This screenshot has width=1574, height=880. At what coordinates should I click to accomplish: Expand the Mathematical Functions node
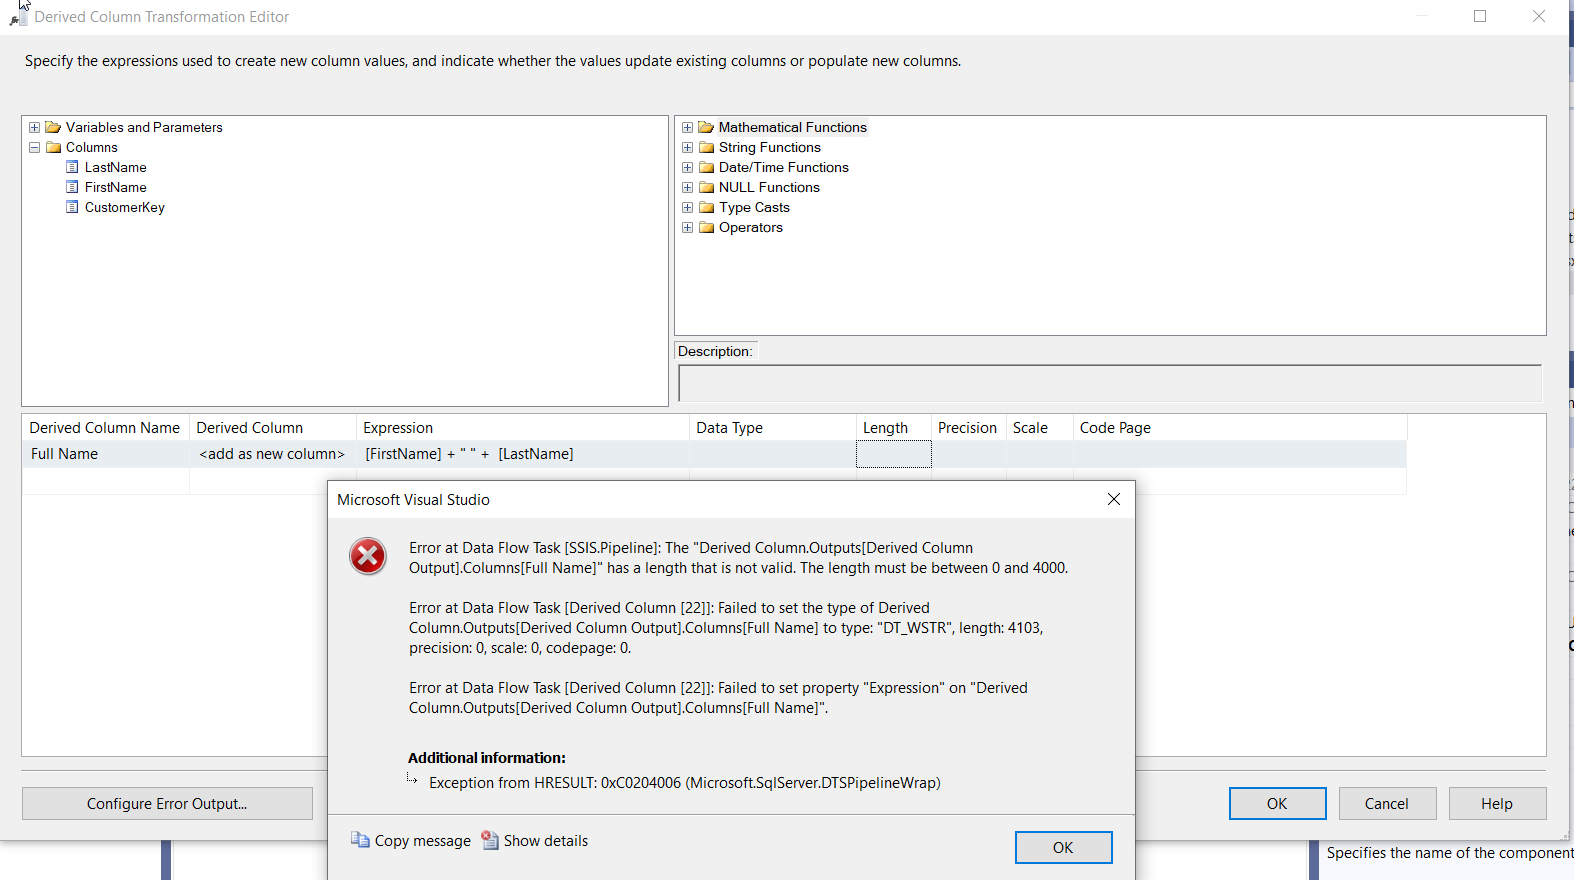687,127
